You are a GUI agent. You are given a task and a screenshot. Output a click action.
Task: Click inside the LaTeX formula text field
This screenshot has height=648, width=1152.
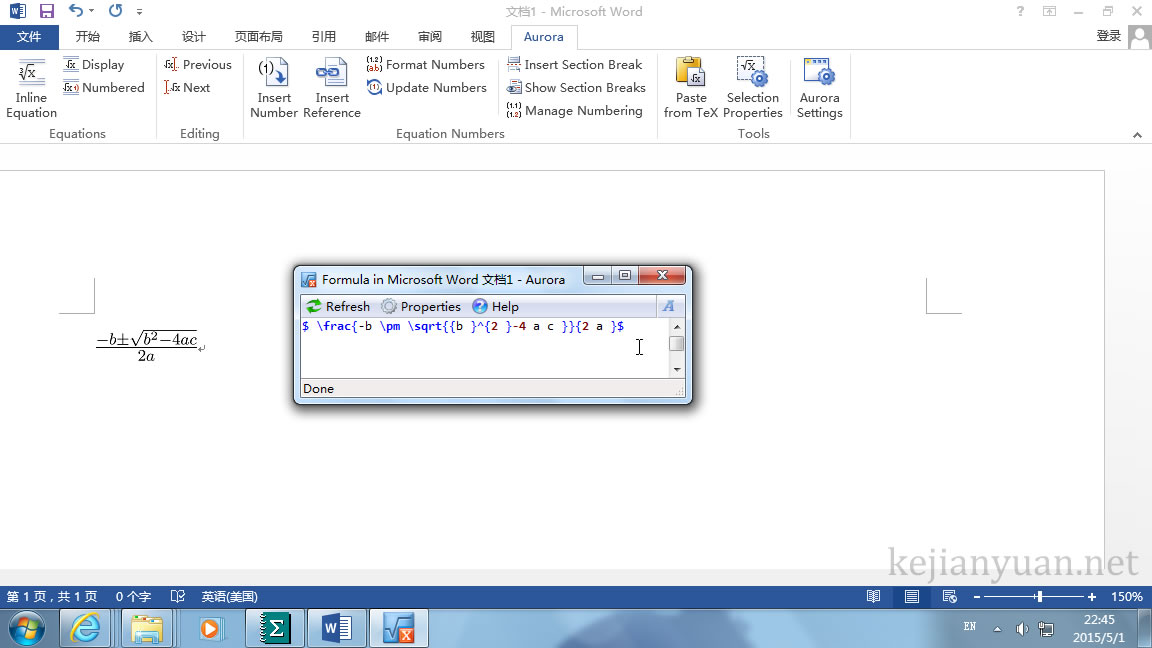click(485, 348)
